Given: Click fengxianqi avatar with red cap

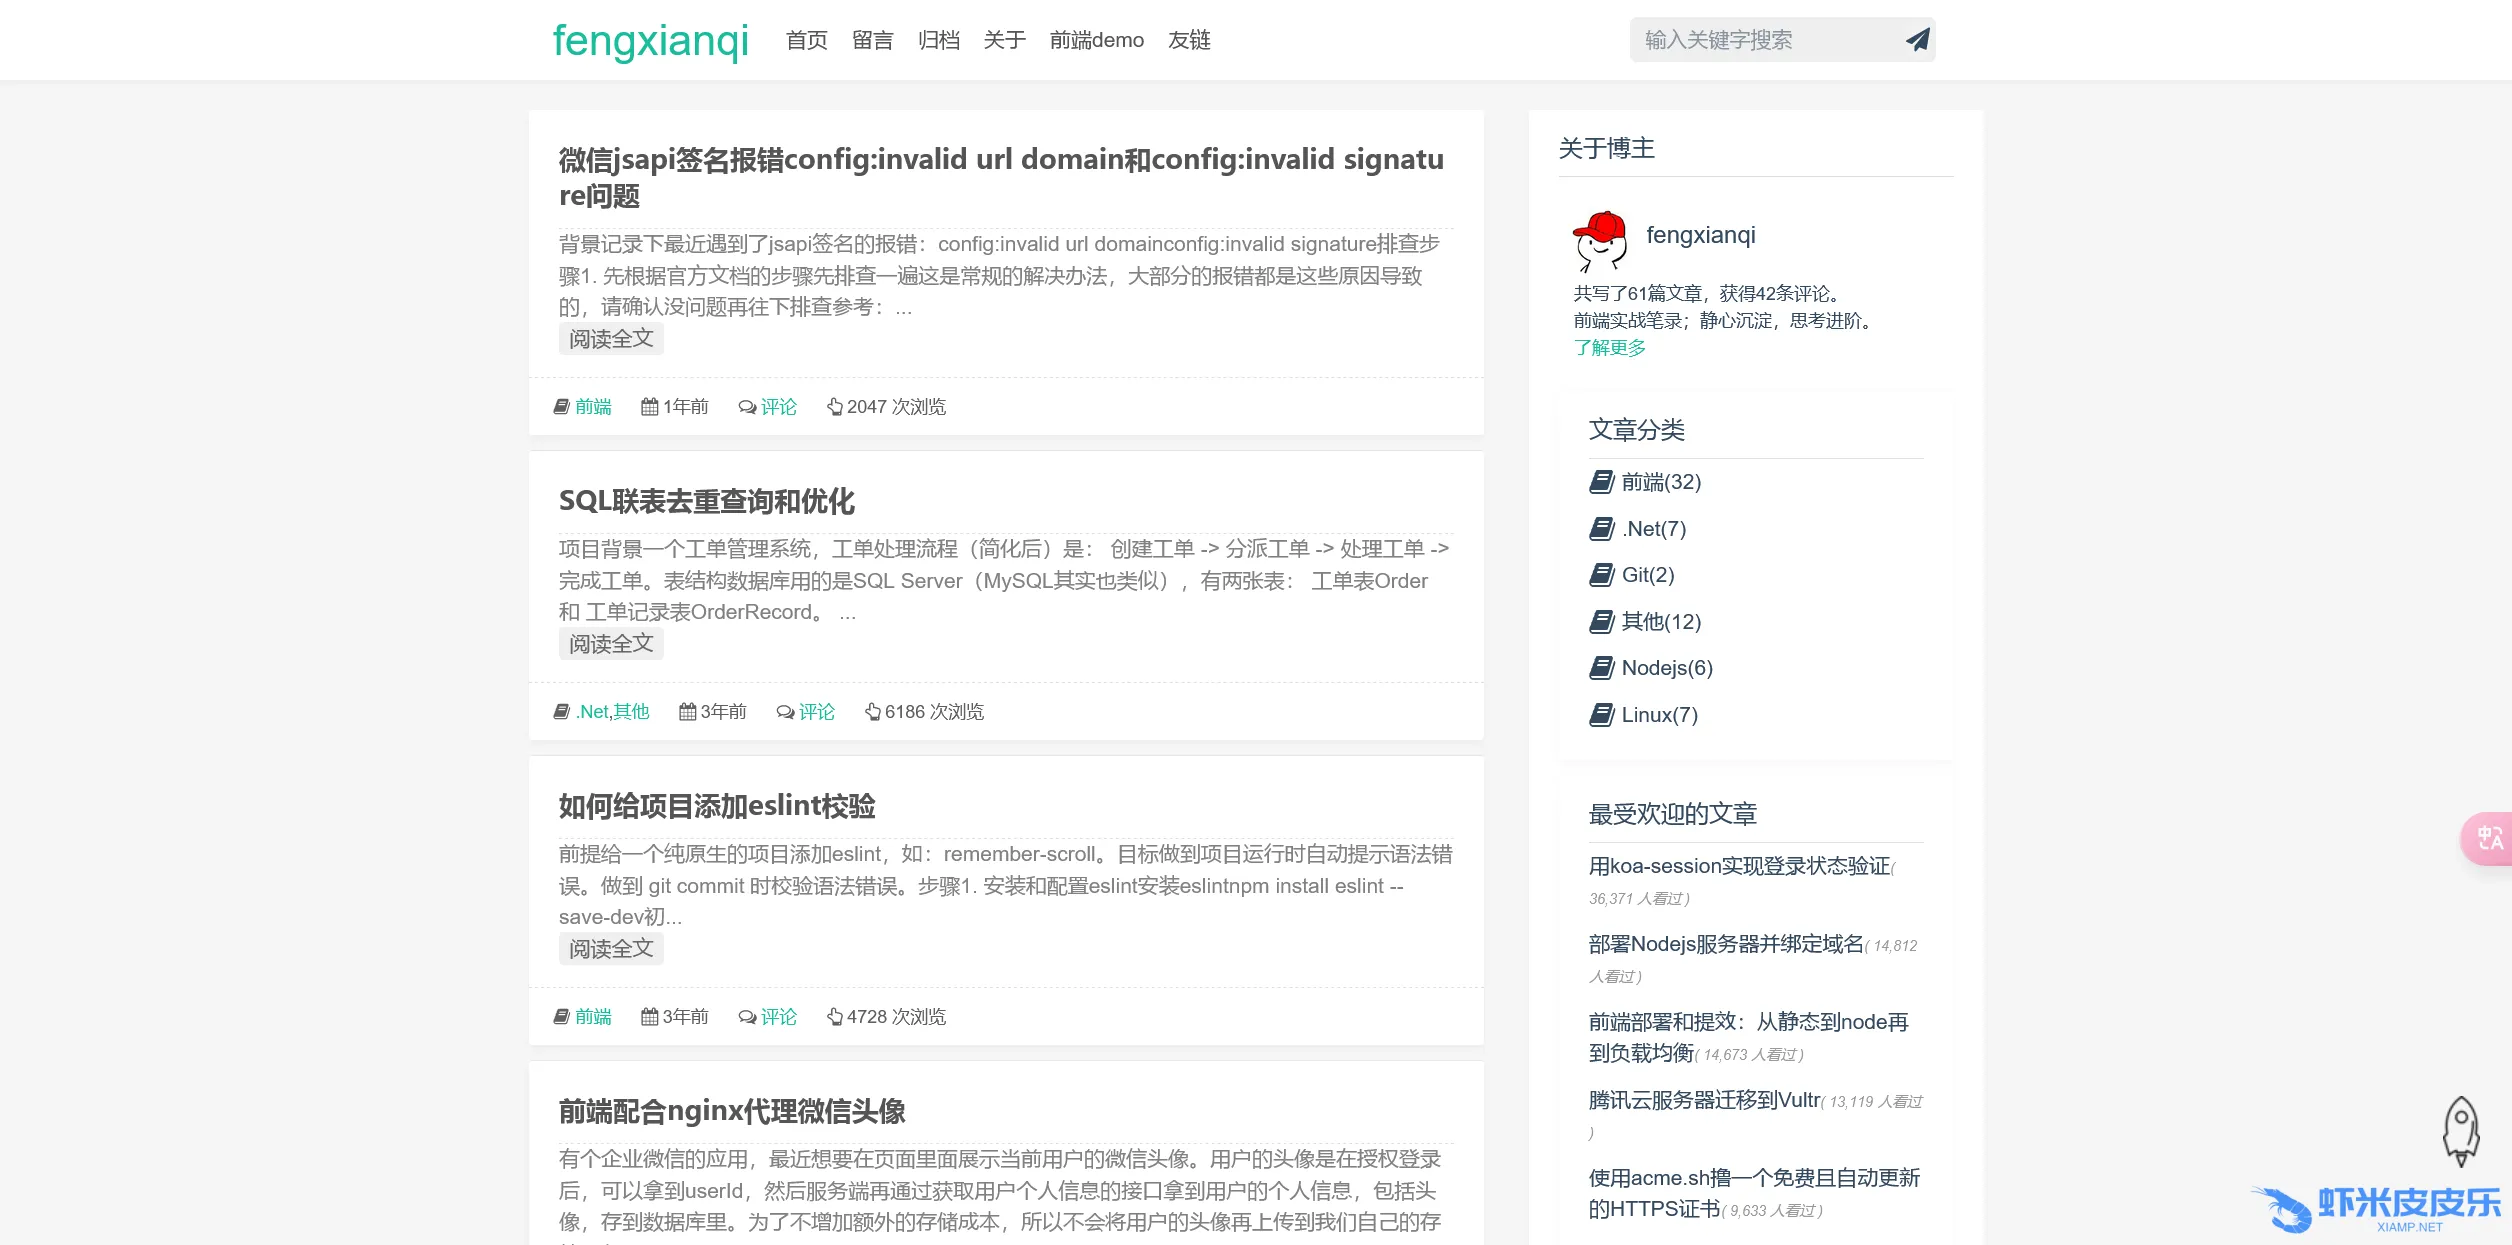Looking at the screenshot, I should tap(1601, 241).
